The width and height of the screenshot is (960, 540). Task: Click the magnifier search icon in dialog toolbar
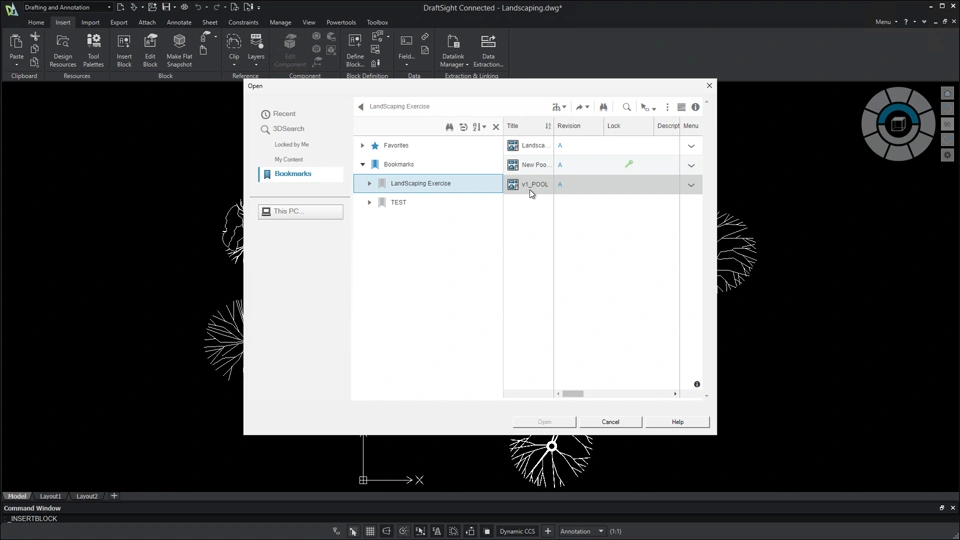626,107
